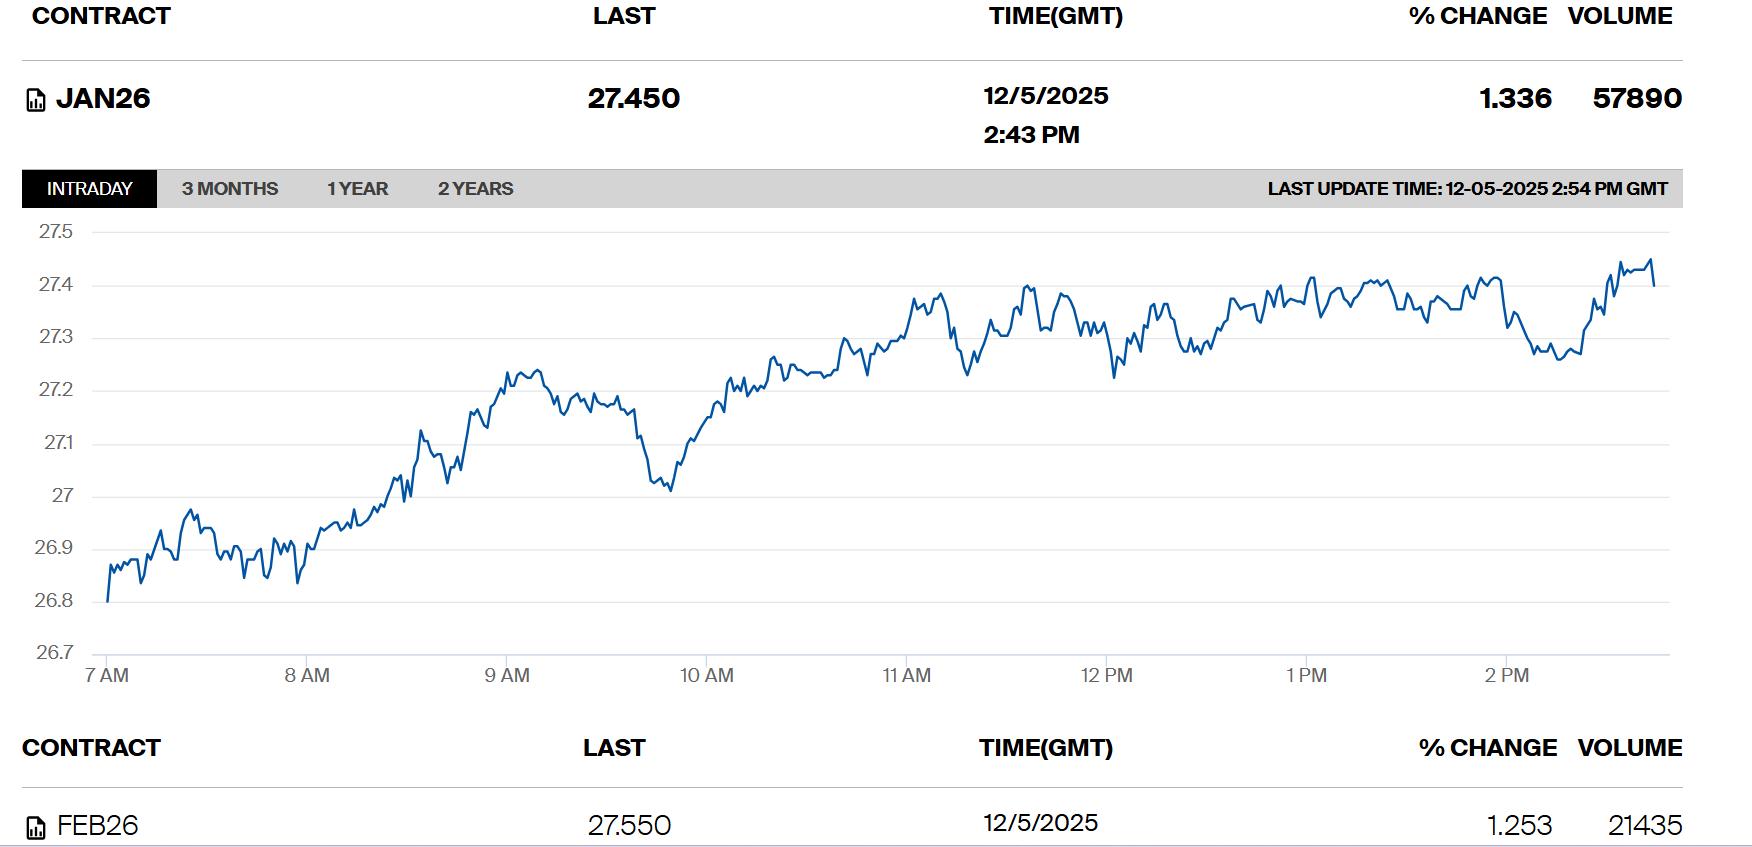Click the 27.5 label on price axis
The image size is (1752, 847).
point(56,232)
